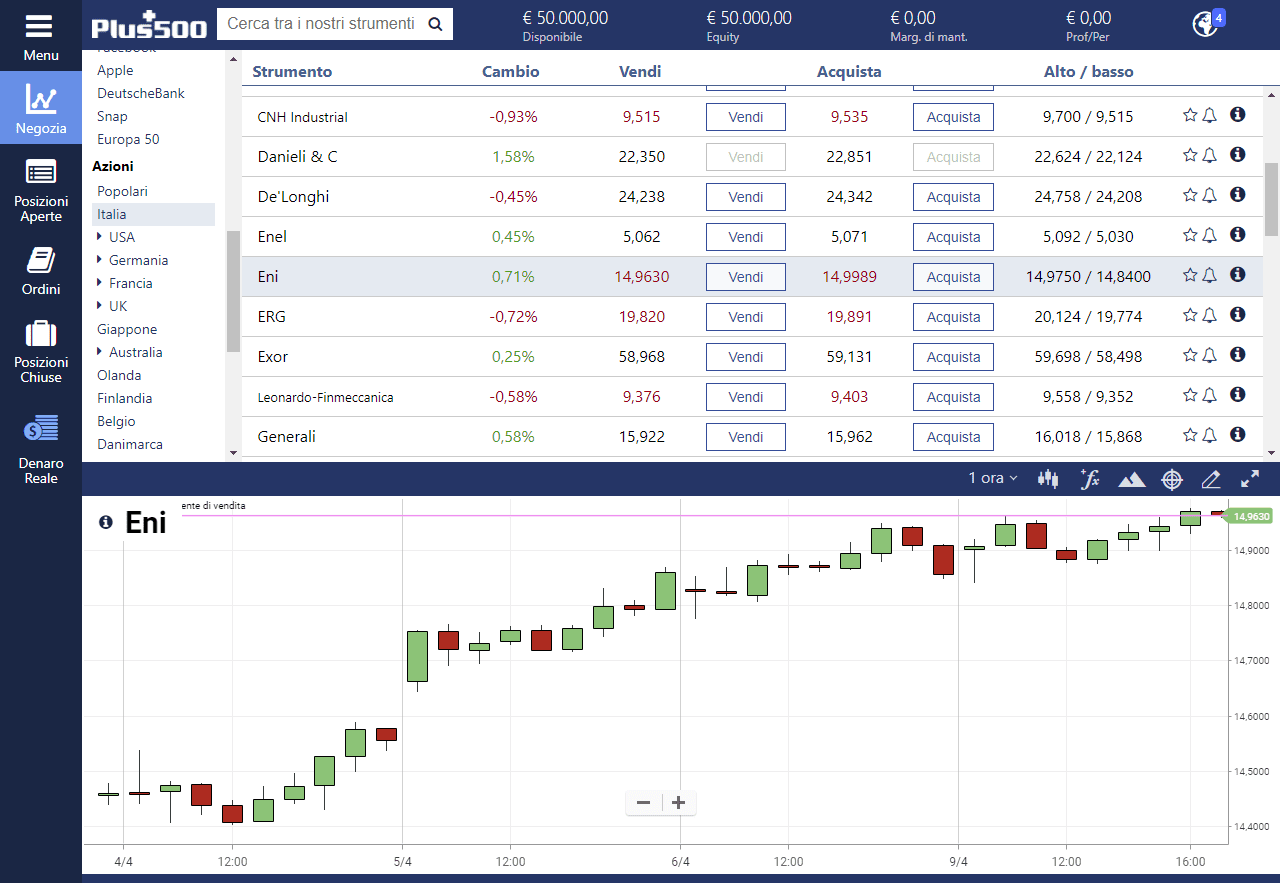The height and width of the screenshot is (883, 1280).
Task: Zoom in the chart with plus
Action: point(678,803)
